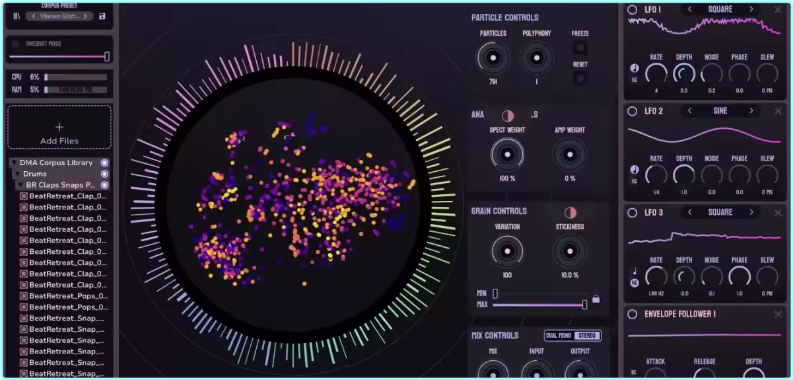Screen dimensions: 793x380
Task: Remove LFO 2 with X button
Action: [778, 111]
